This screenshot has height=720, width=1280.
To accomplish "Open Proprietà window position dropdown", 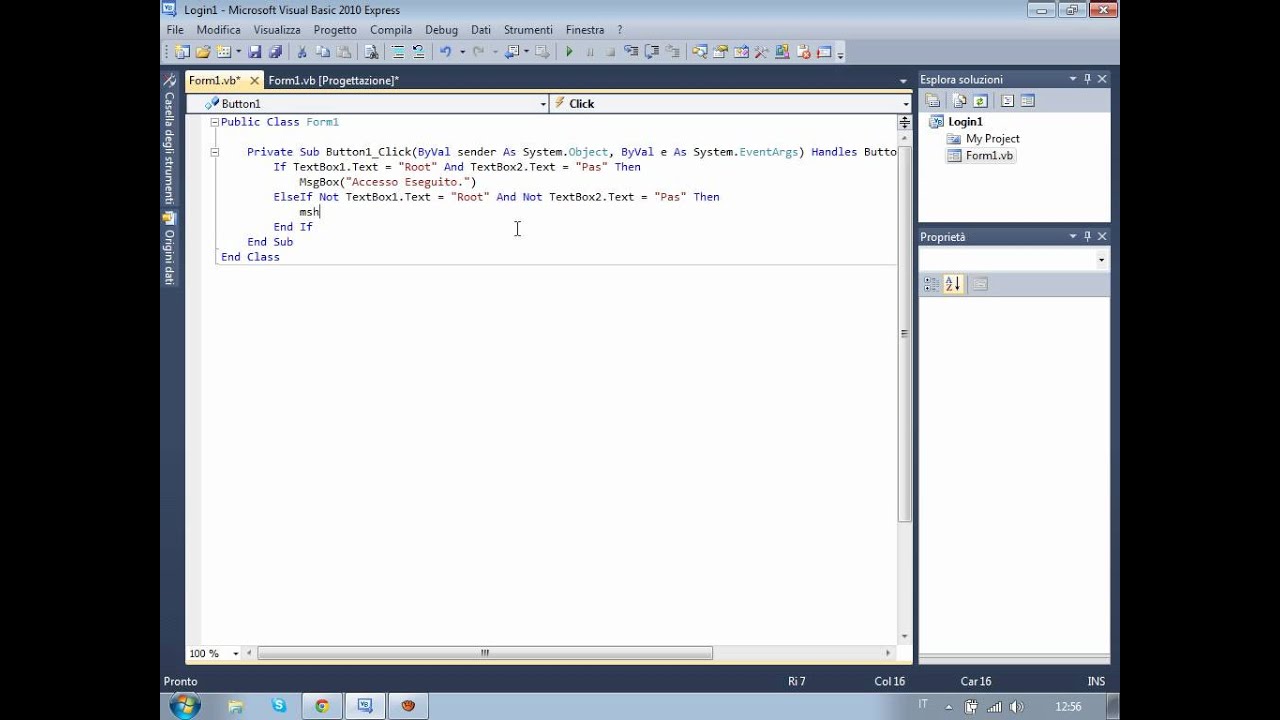I will click(x=1072, y=237).
